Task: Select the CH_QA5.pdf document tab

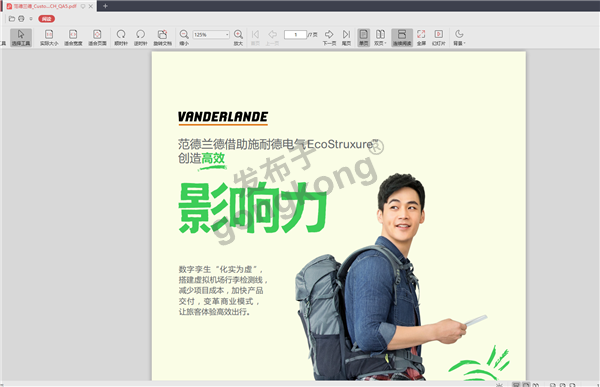Action: click(45, 6)
